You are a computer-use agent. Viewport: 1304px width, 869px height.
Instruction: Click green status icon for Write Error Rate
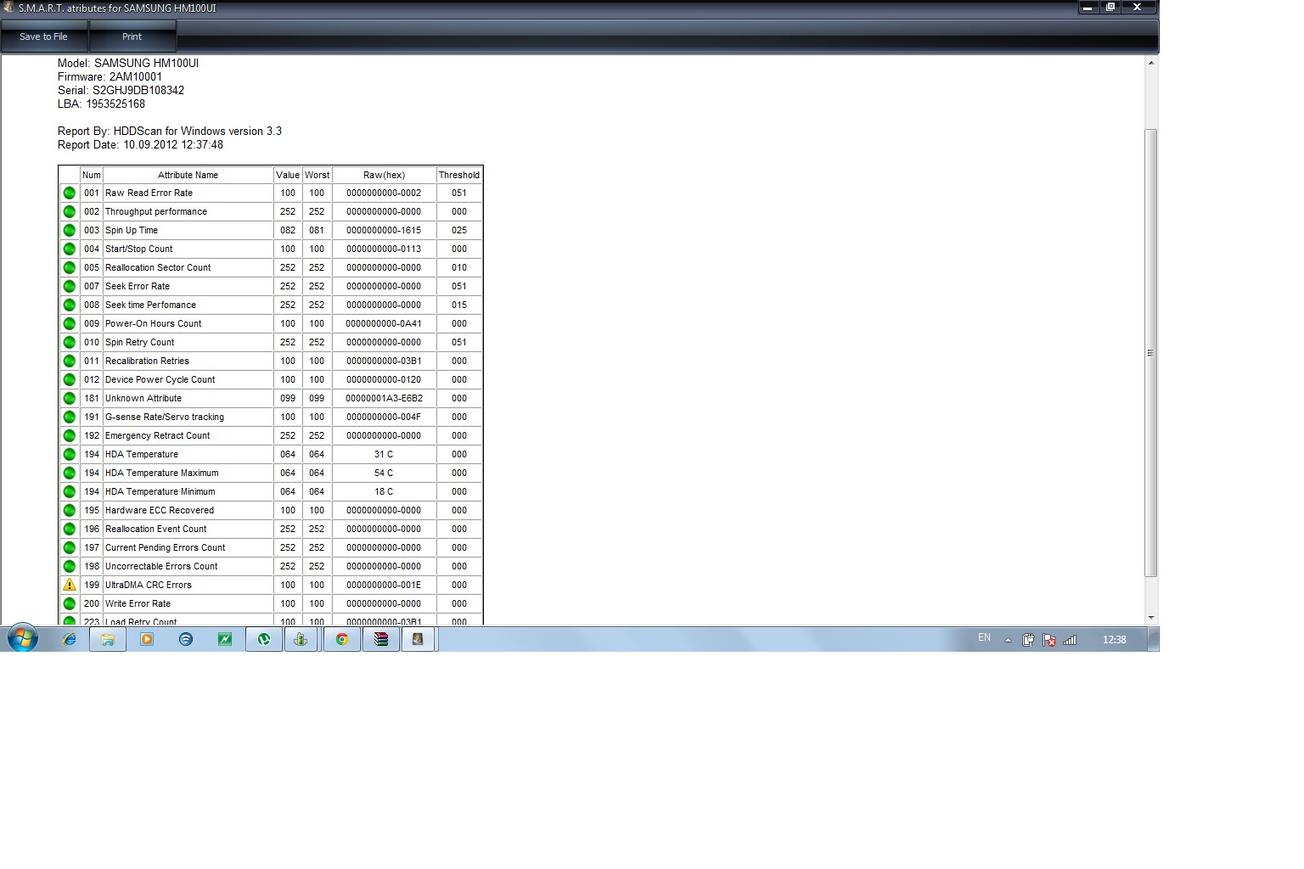[x=69, y=604]
